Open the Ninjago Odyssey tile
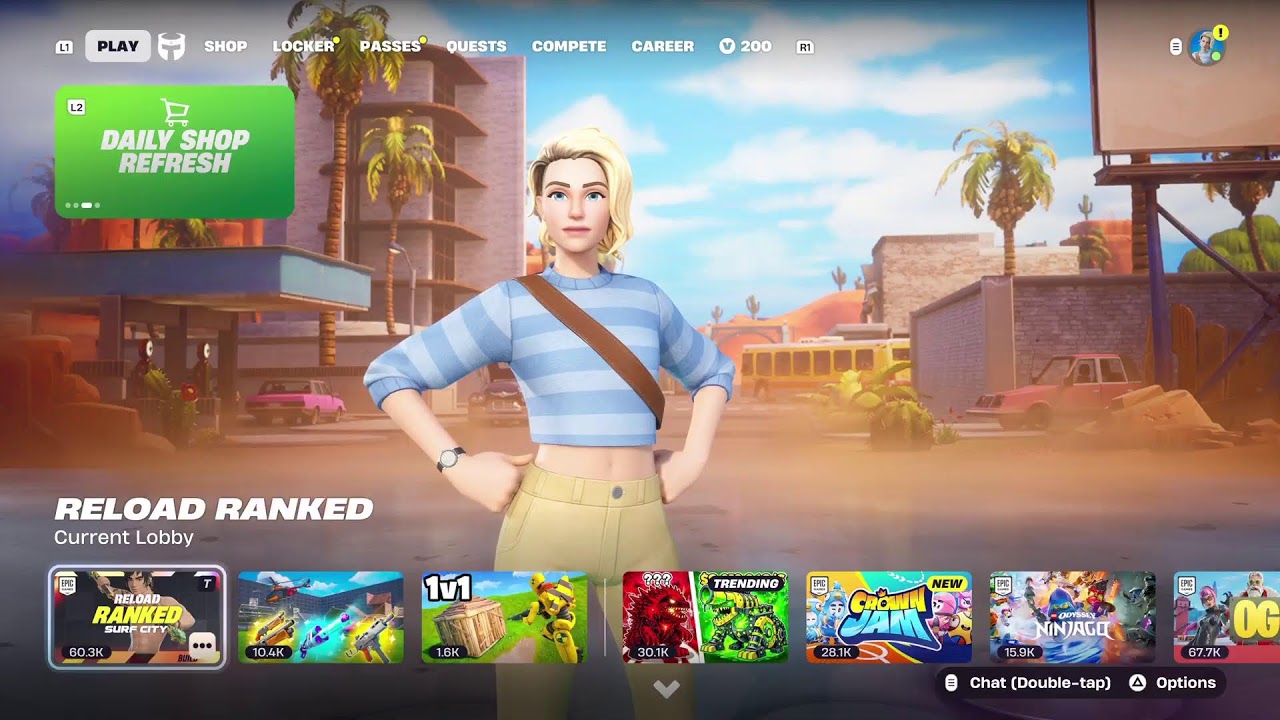1280x720 pixels. click(1073, 618)
